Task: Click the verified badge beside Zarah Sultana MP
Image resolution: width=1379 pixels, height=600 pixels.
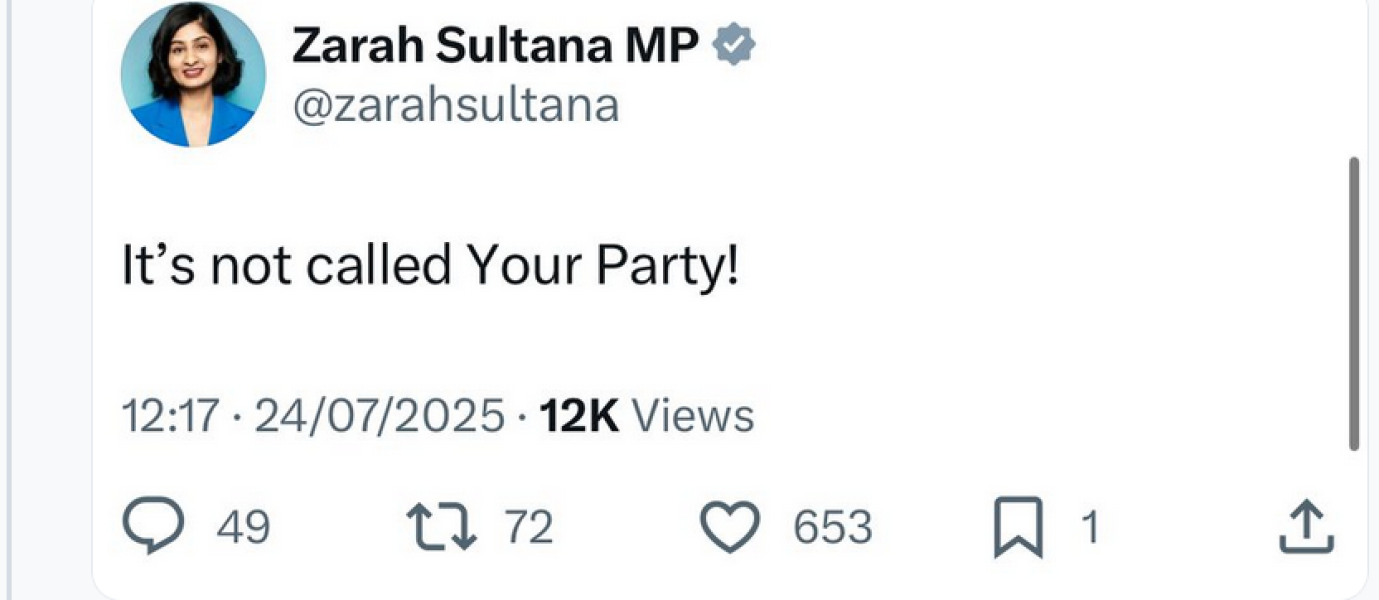Action: (x=735, y=46)
